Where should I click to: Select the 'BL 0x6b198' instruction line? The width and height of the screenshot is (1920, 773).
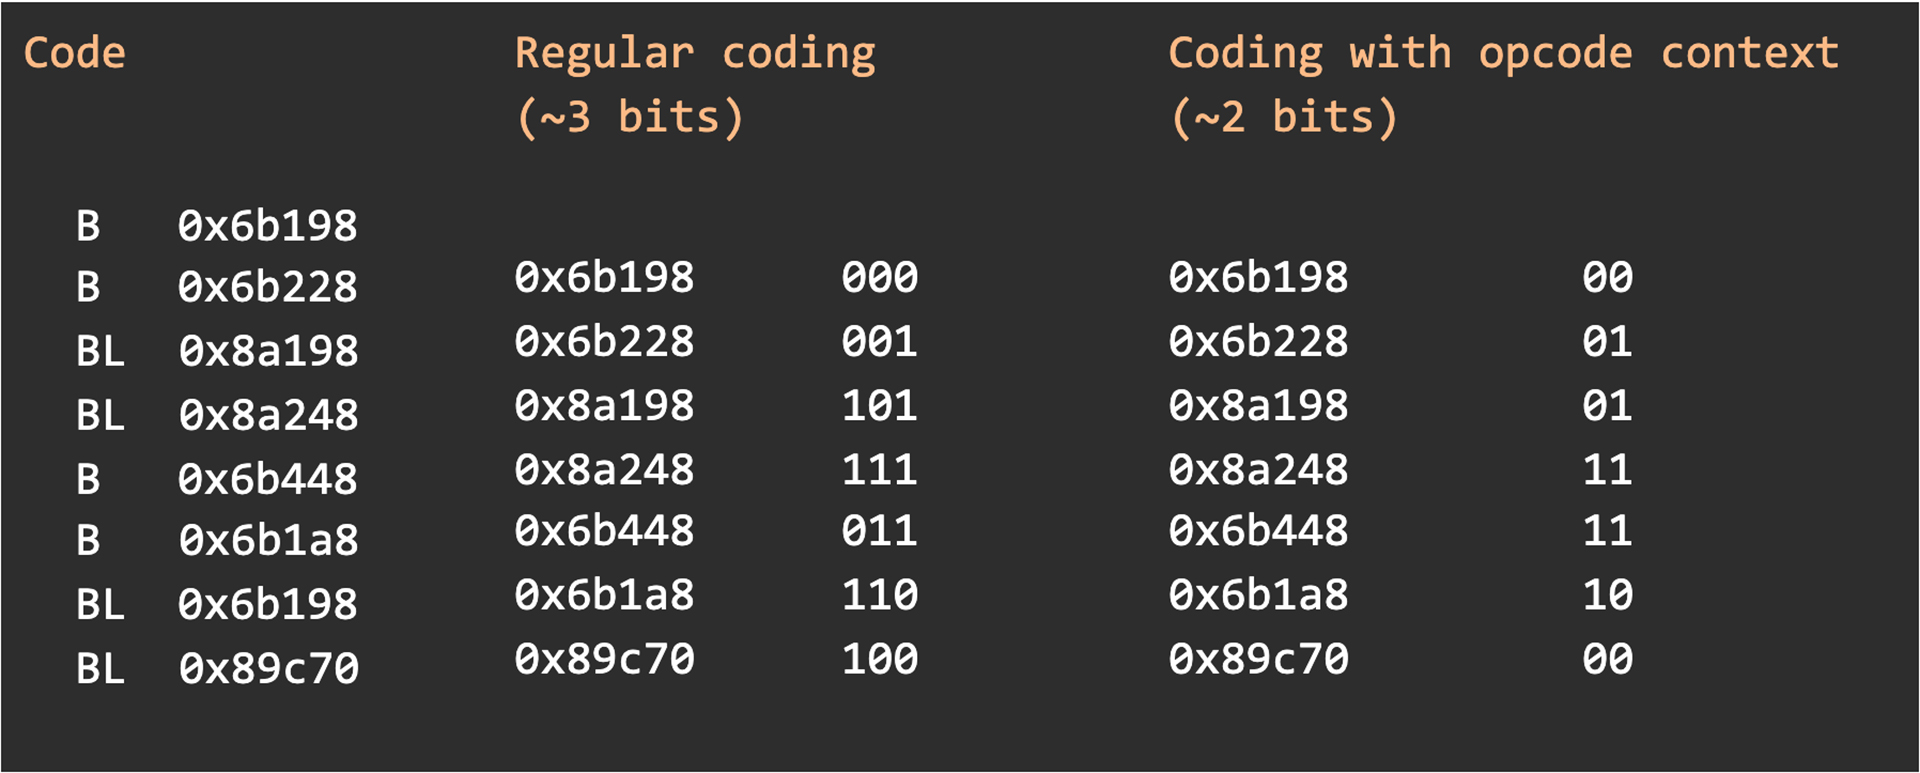pyautogui.click(x=217, y=605)
